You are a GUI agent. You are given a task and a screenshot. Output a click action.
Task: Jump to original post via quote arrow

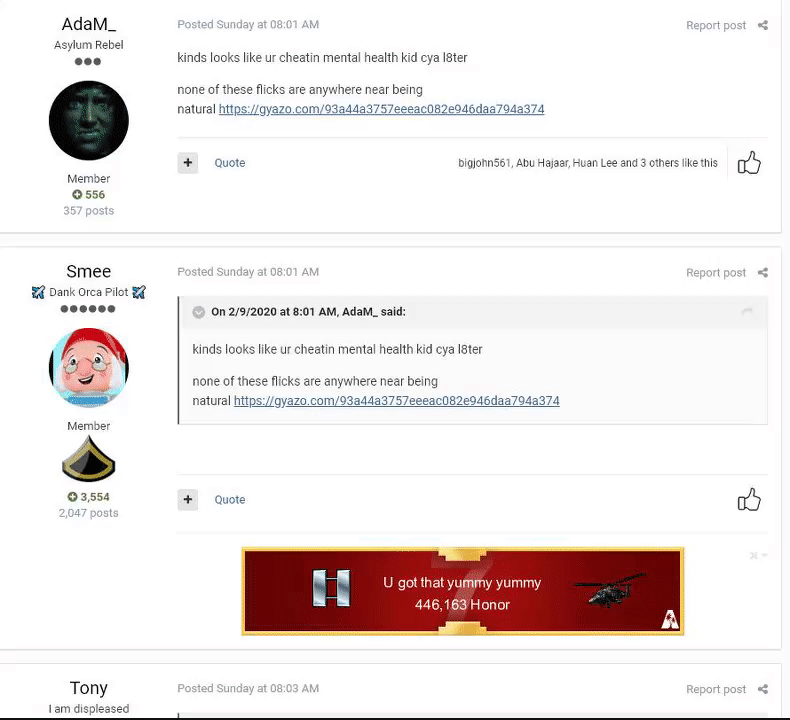pos(747,312)
